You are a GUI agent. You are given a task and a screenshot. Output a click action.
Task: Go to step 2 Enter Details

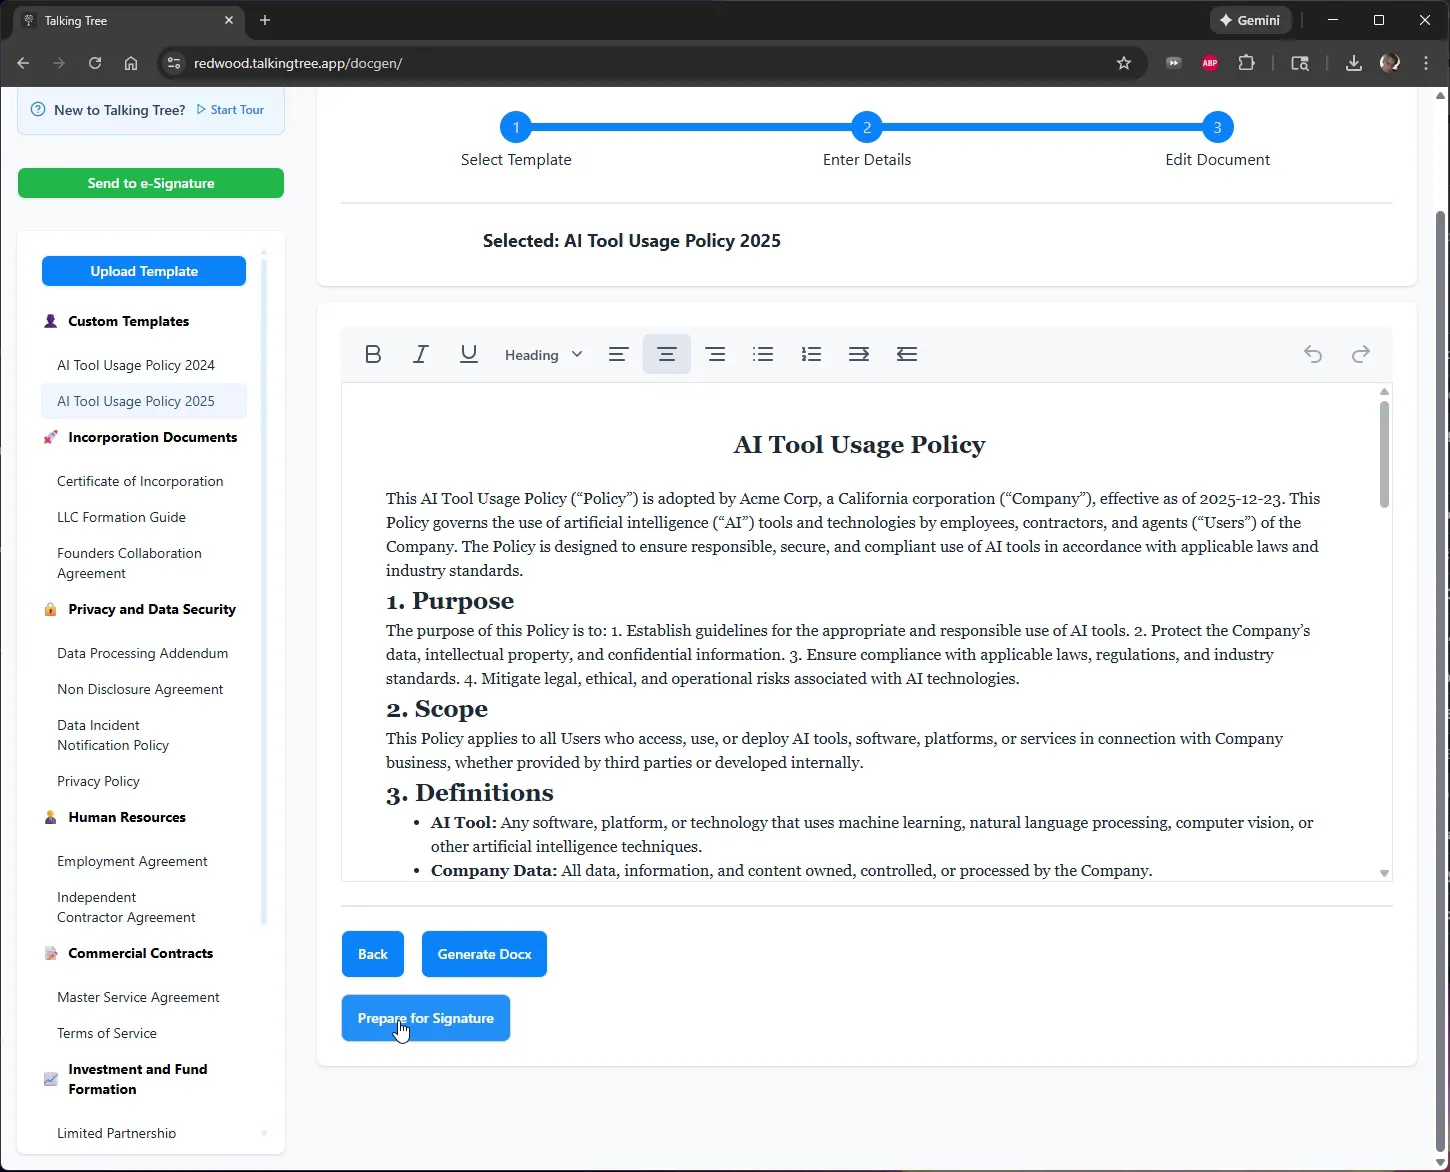[867, 127]
